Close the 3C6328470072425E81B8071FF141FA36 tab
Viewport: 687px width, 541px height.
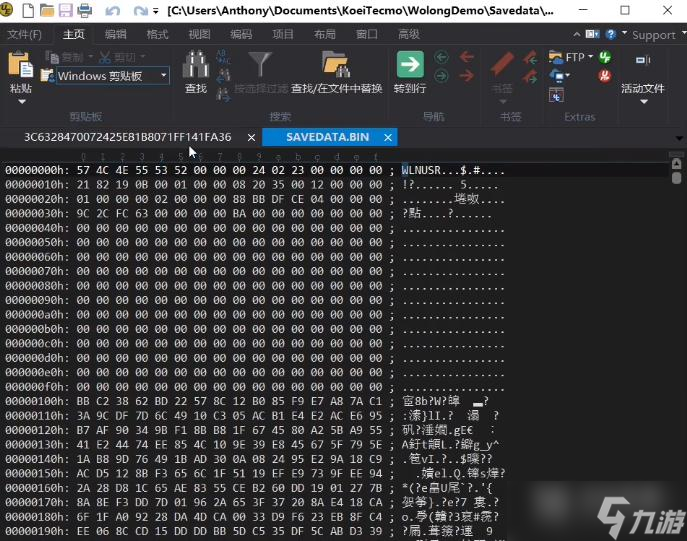coord(251,138)
